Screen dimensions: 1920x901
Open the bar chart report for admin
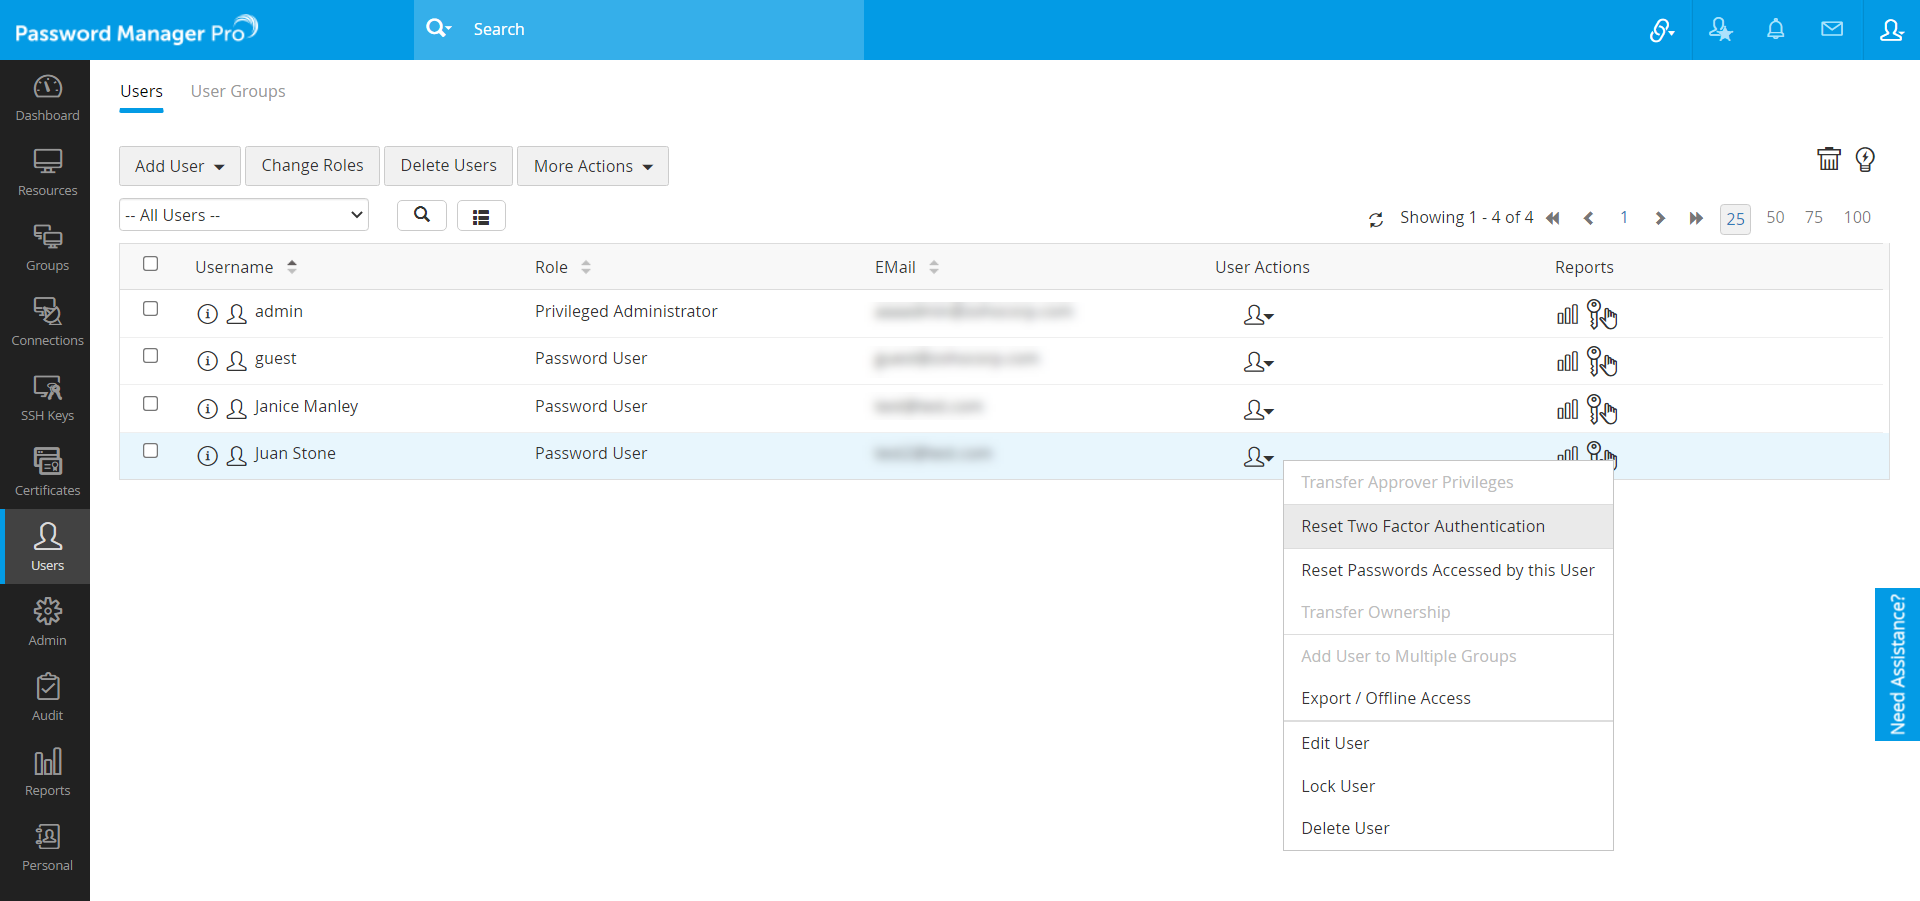click(x=1567, y=315)
